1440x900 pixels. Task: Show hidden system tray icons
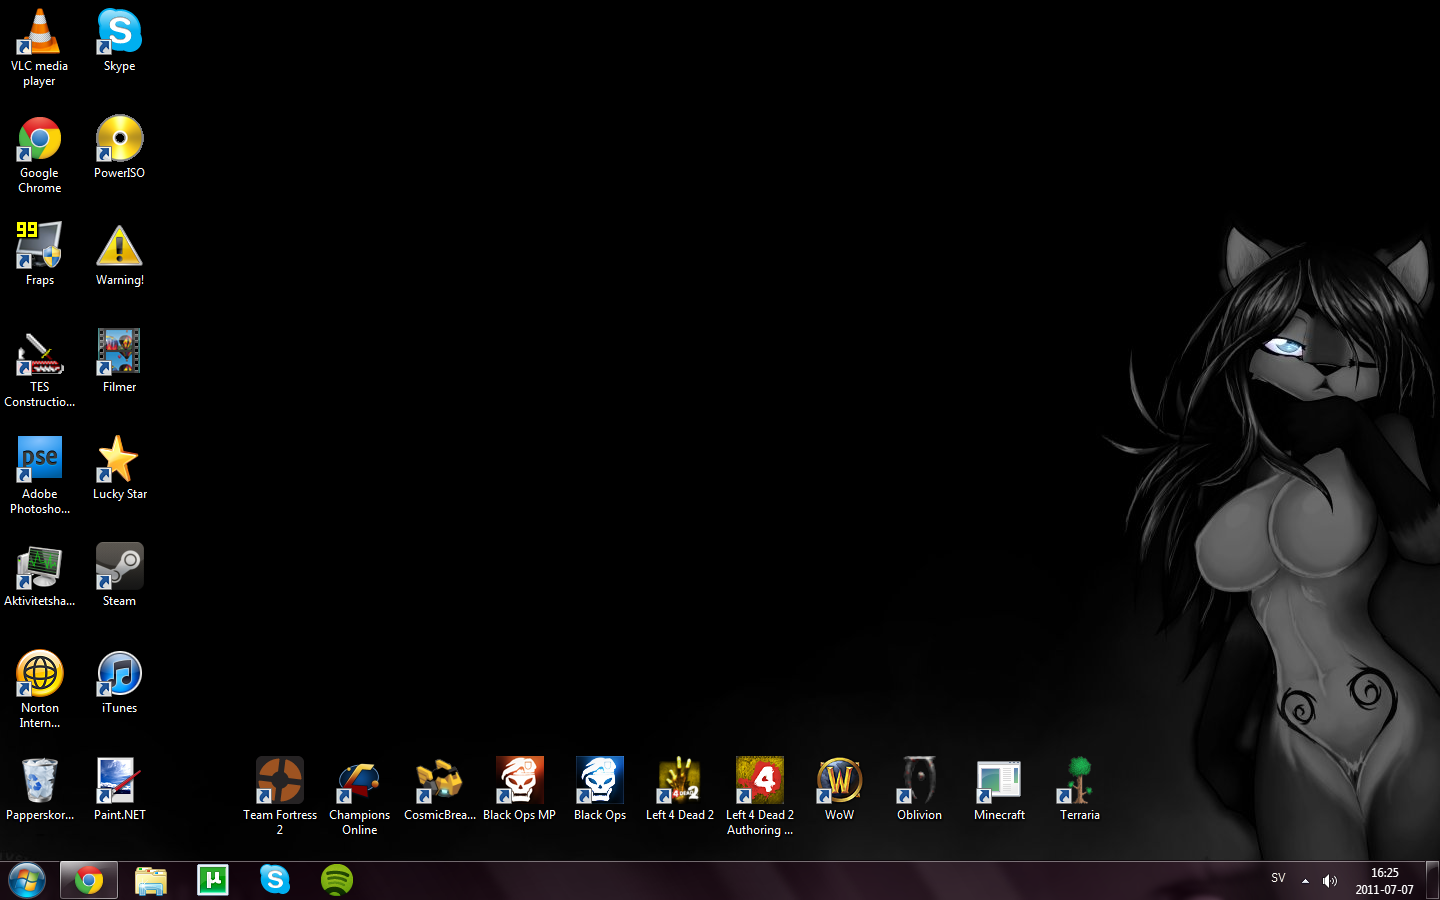pyautogui.click(x=1305, y=881)
